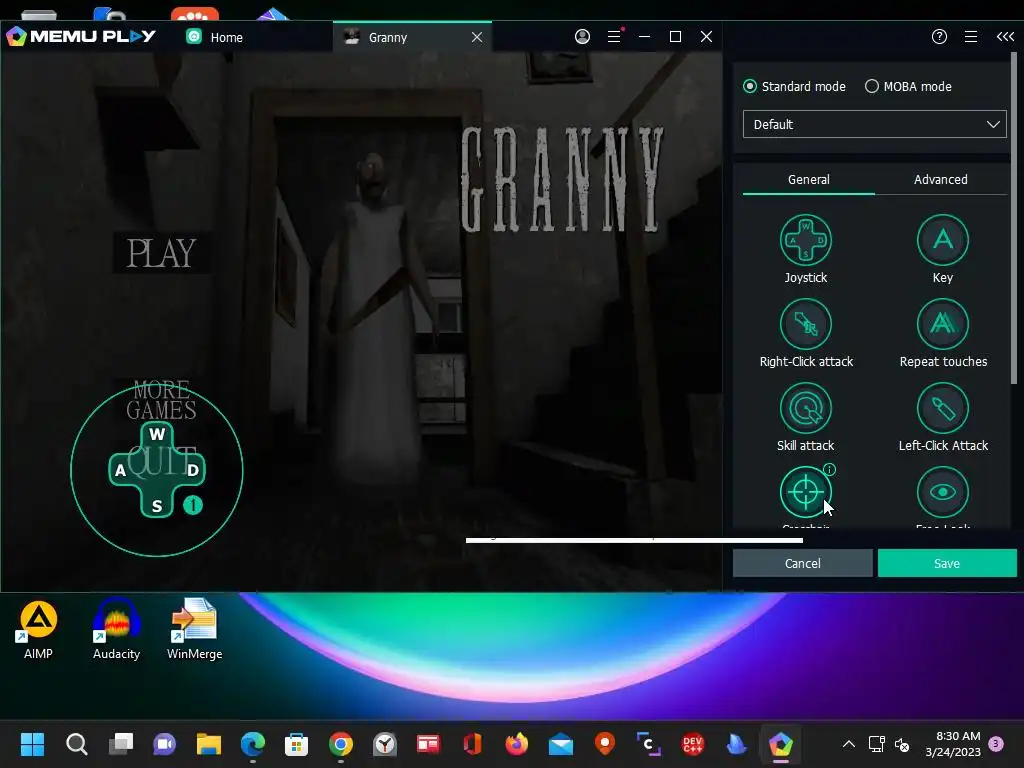
Task: Open Microsoft Edge from taskbar
Action: [253, 744]
